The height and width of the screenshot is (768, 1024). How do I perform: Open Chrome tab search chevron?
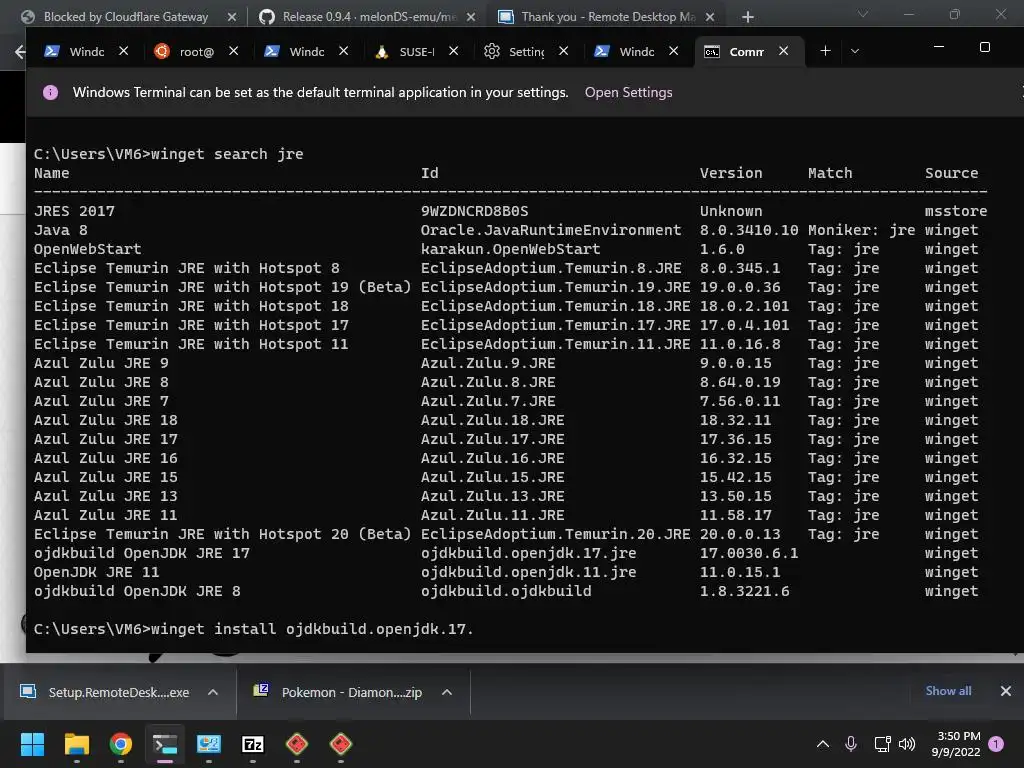(x=863, y=14)
